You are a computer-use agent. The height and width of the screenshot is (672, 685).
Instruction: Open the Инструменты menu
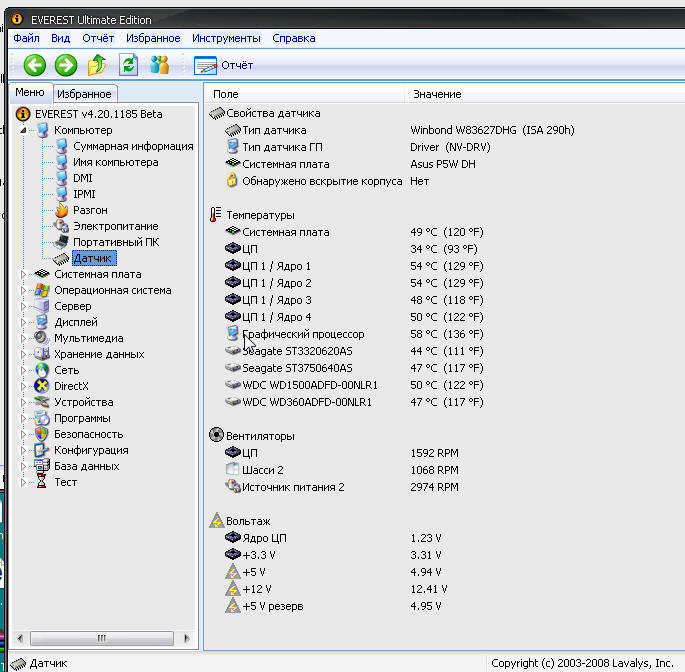tap(226, 38)
